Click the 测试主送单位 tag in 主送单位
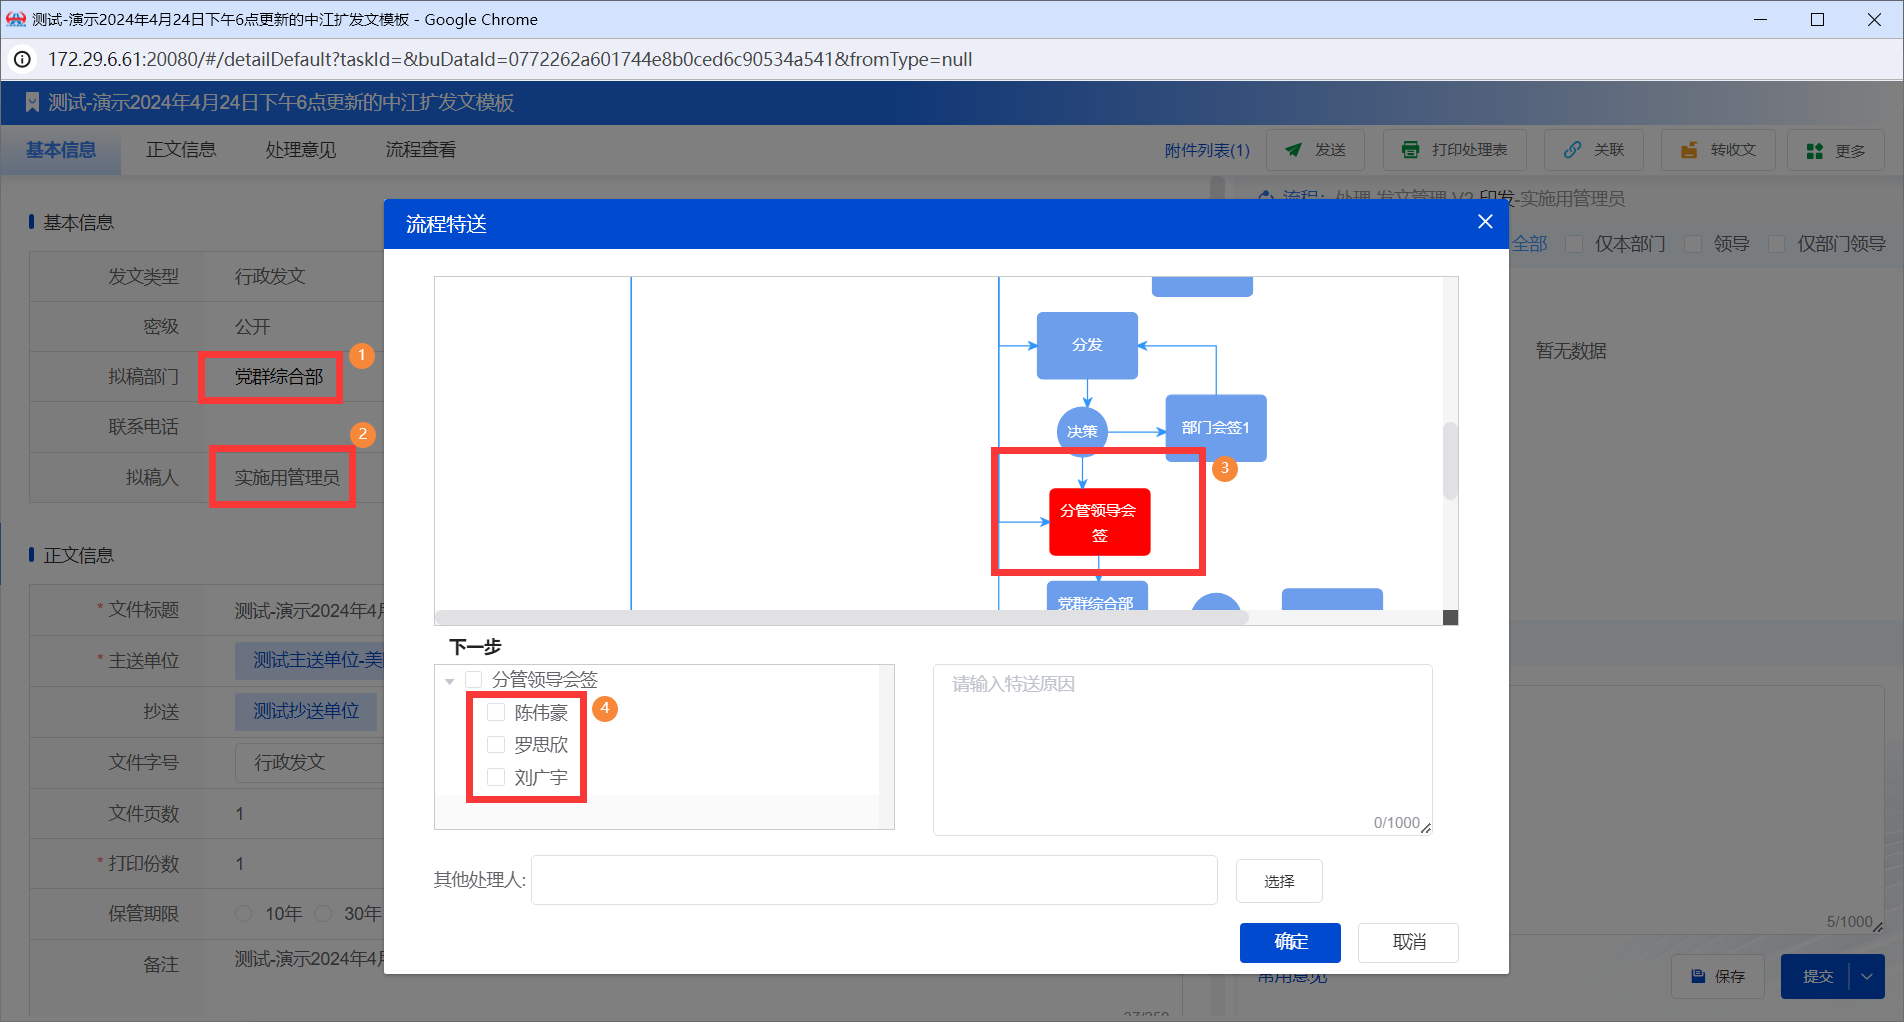Viewport: 1904px width, 1022px height. (310, 660)
